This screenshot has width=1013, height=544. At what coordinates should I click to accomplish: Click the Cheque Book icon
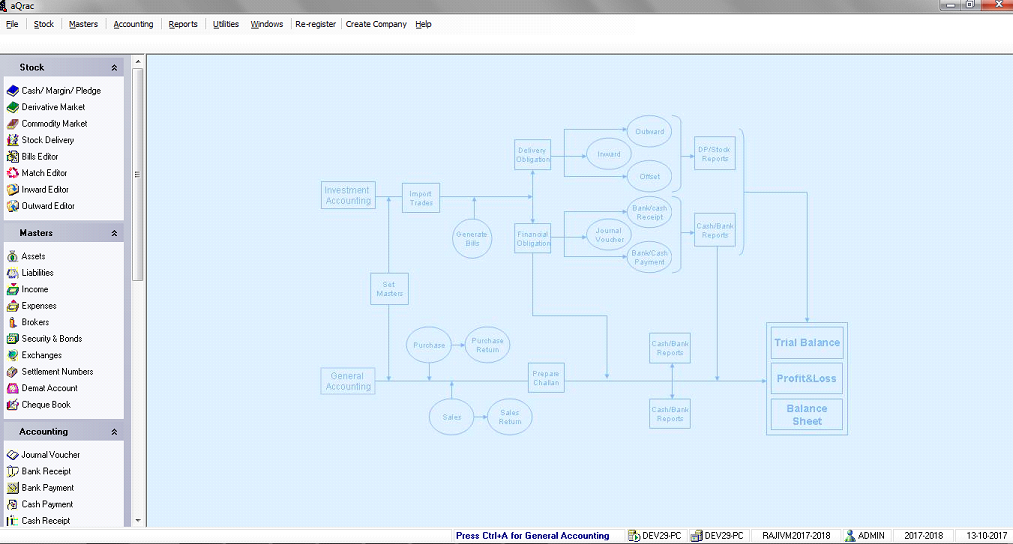point(12,404)
